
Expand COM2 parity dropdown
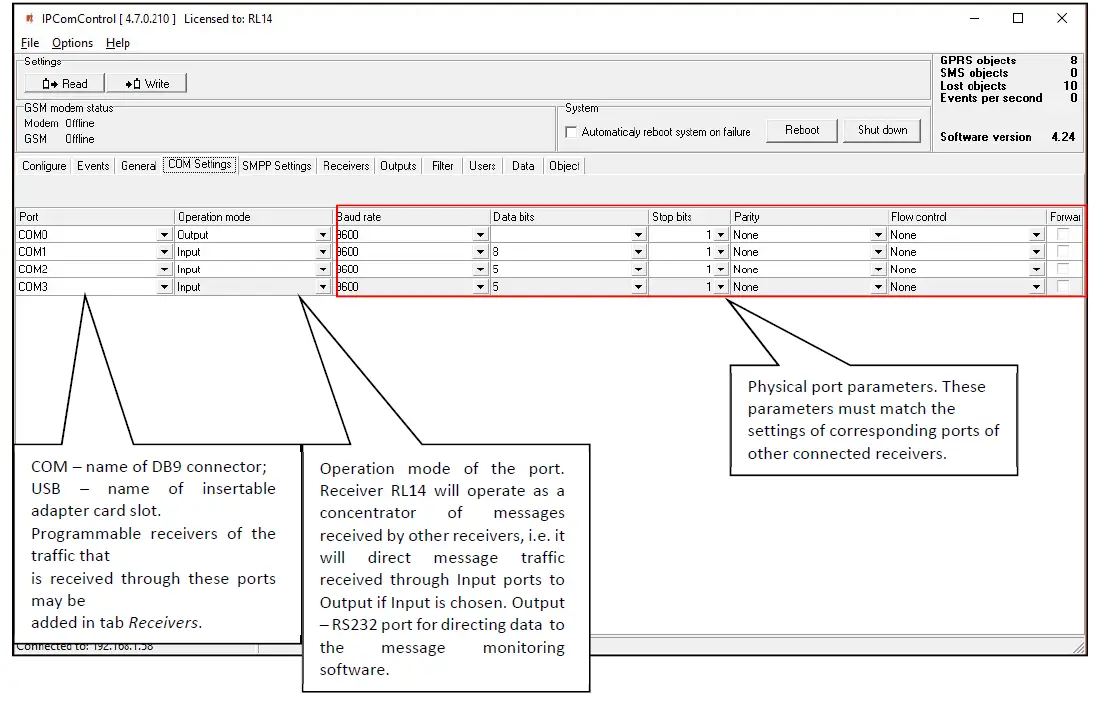(x=878, y=270)
